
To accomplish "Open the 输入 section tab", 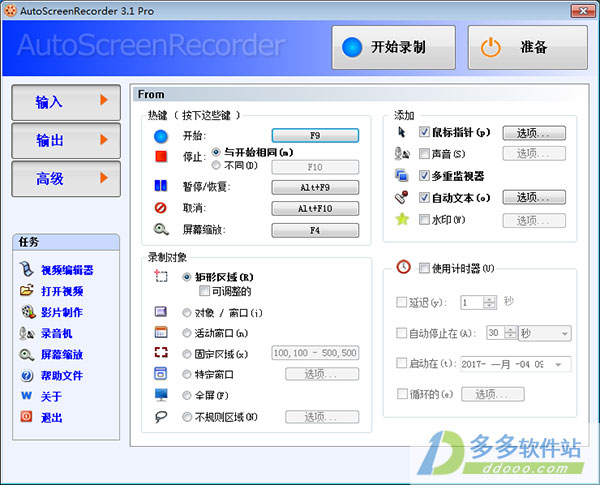I will [66, 102].
